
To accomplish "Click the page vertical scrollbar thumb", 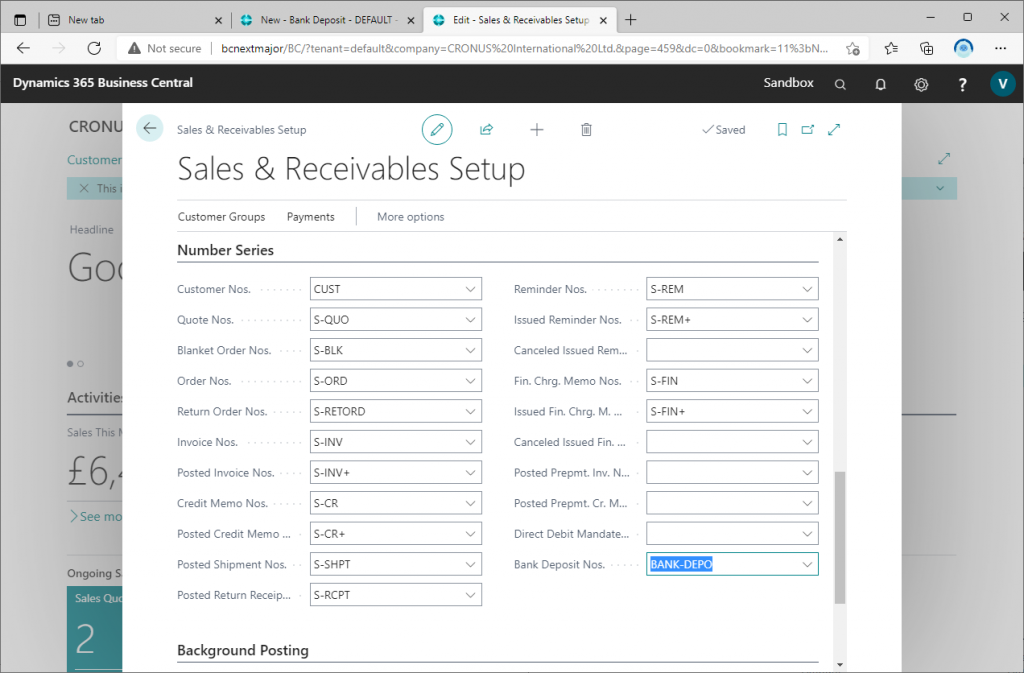I will [x=840, y=535].
